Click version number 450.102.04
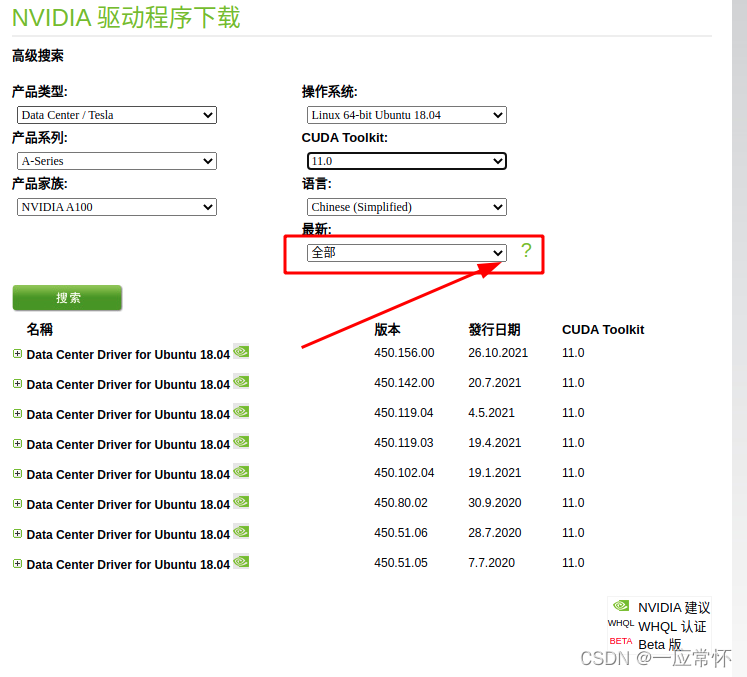This screenshot has width=747, height=677. 404,473
